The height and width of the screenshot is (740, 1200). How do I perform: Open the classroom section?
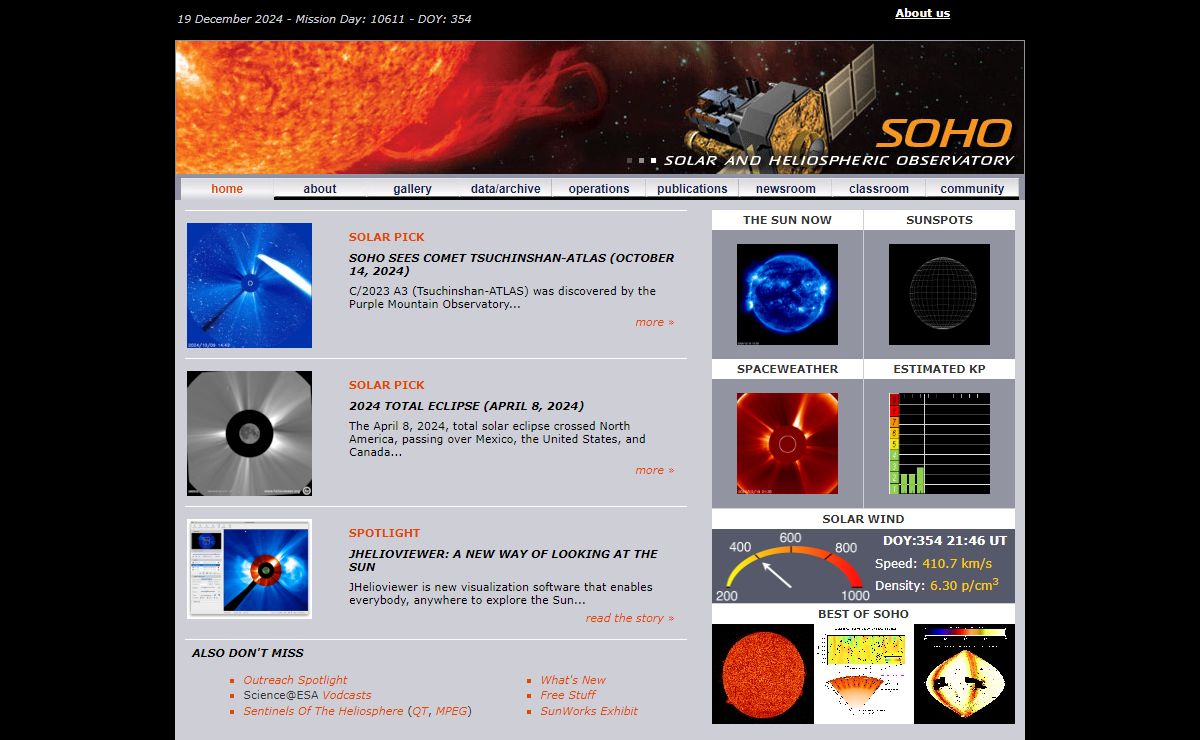(879, 189)
